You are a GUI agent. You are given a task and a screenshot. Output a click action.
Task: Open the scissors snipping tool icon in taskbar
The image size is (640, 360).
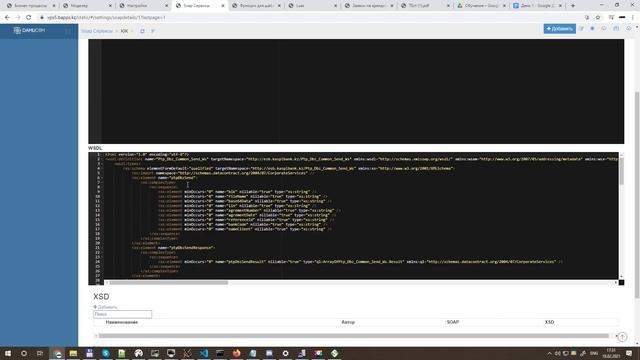coord(187,353)
